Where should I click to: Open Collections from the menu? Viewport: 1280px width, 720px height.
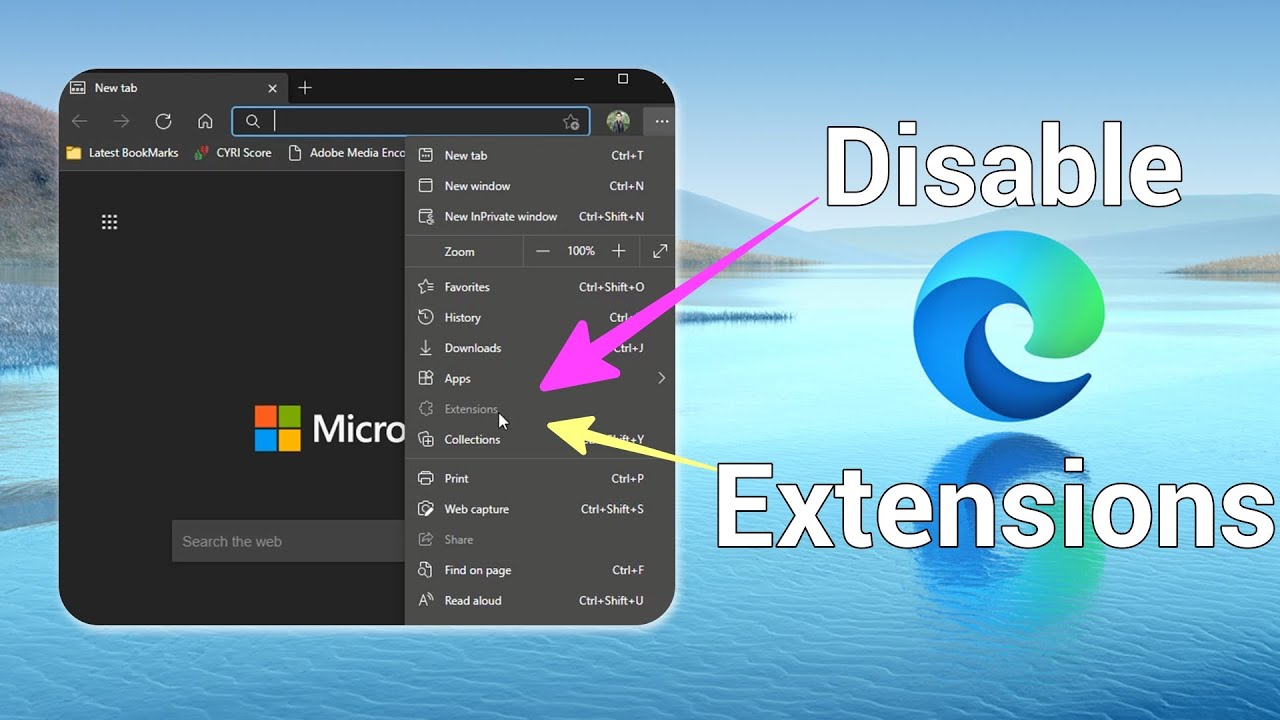540,439
